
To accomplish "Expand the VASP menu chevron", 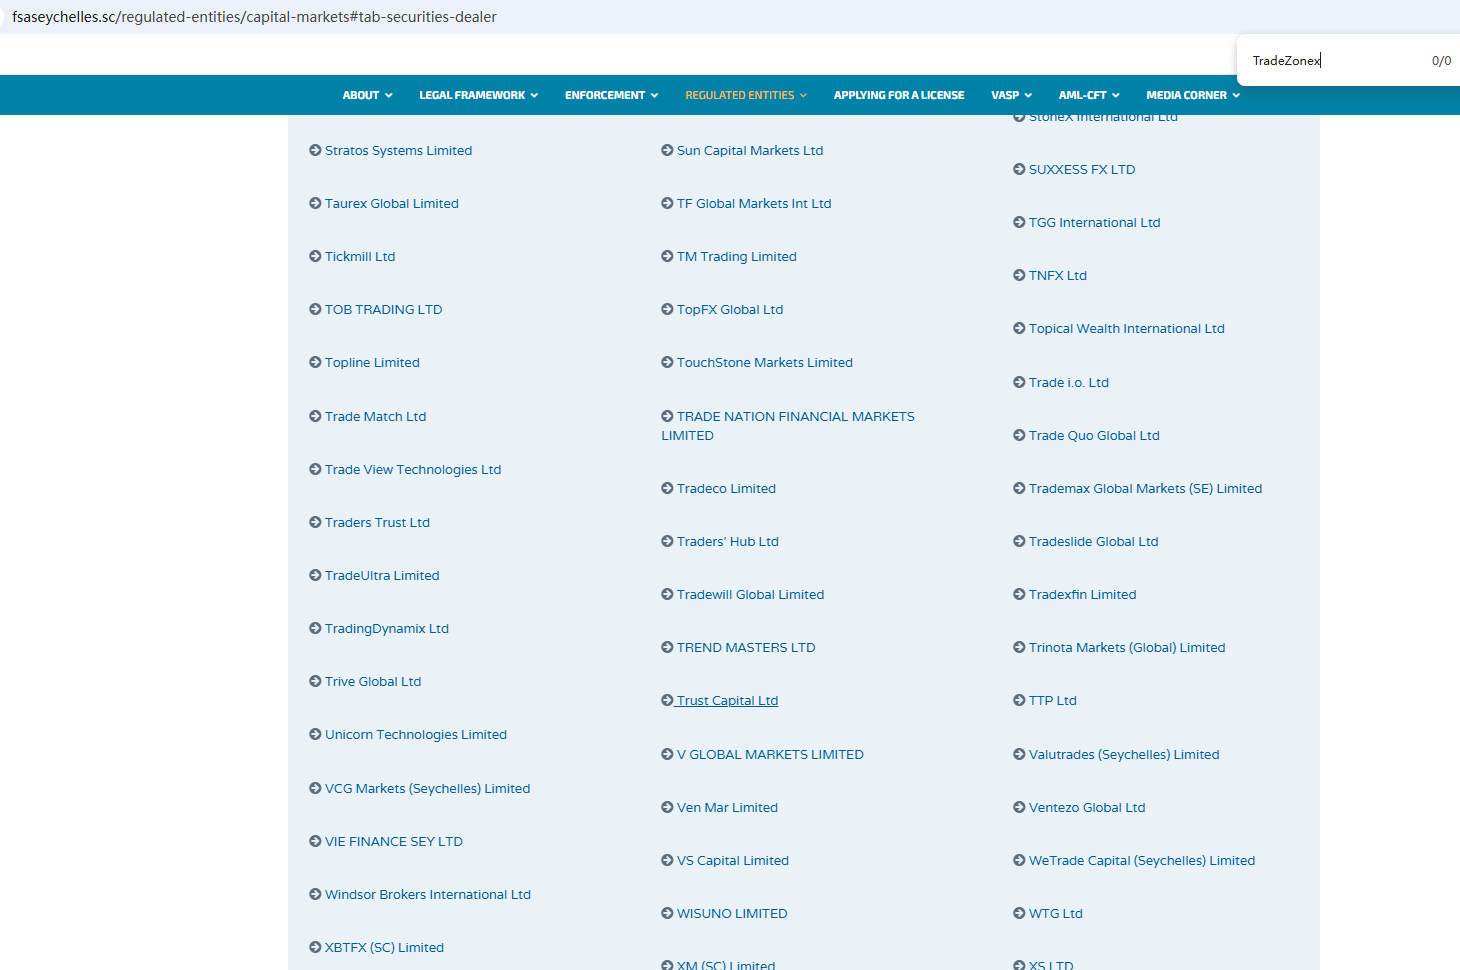I will point(1028,96).
